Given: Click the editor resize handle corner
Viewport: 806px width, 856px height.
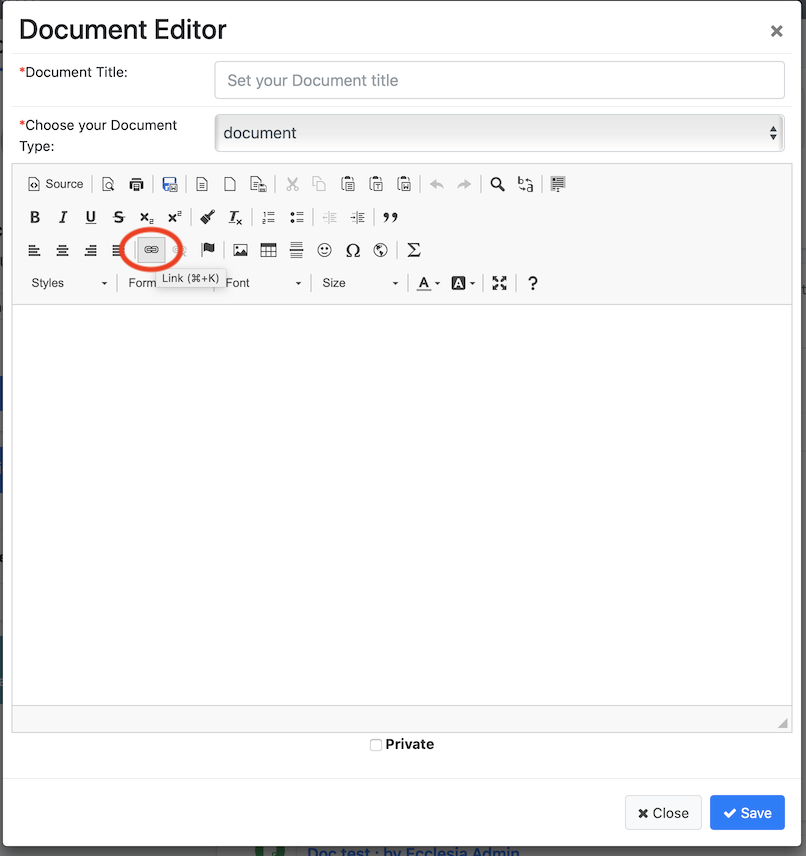Looking at the screenshot, I should tap(783, 723).
